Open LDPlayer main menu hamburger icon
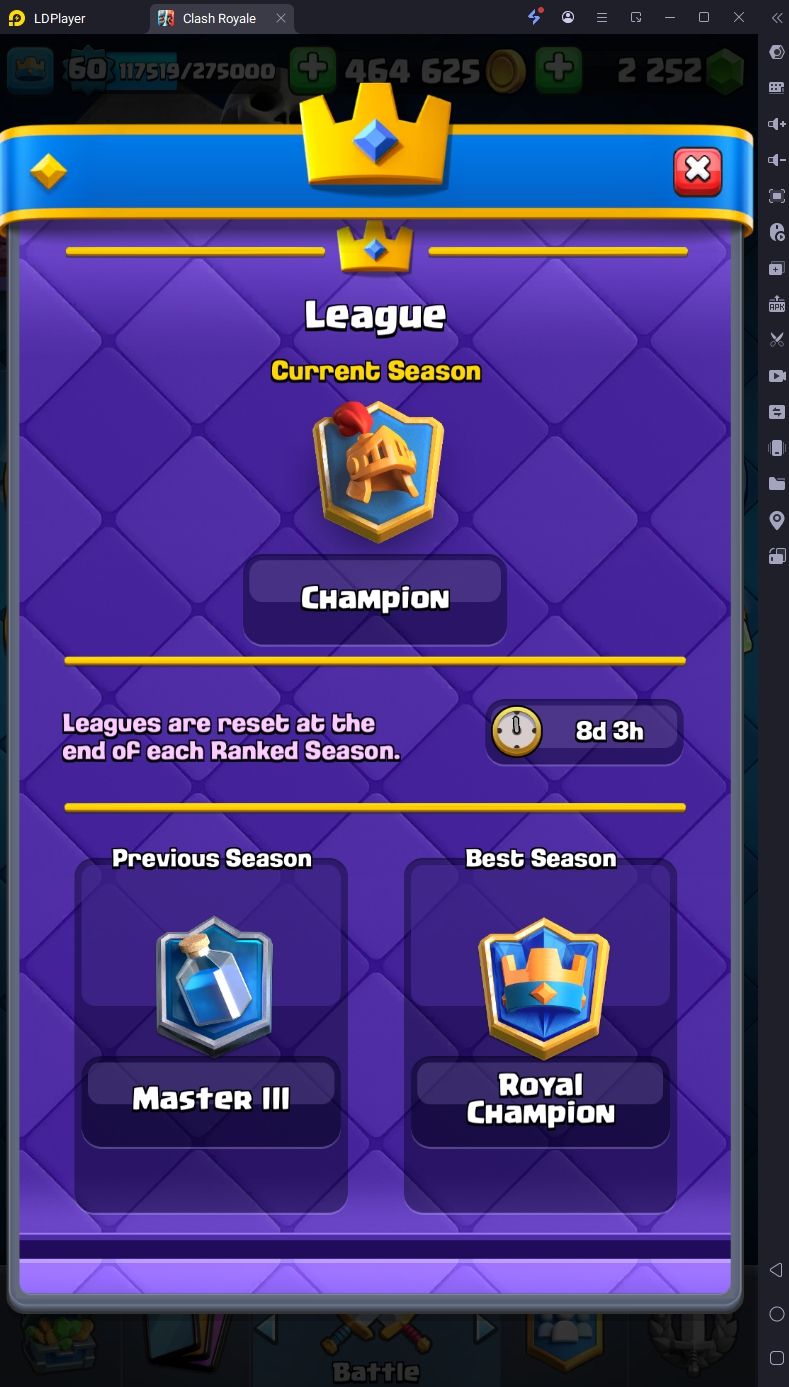The image size is (789, 1387). click(601, 18)
